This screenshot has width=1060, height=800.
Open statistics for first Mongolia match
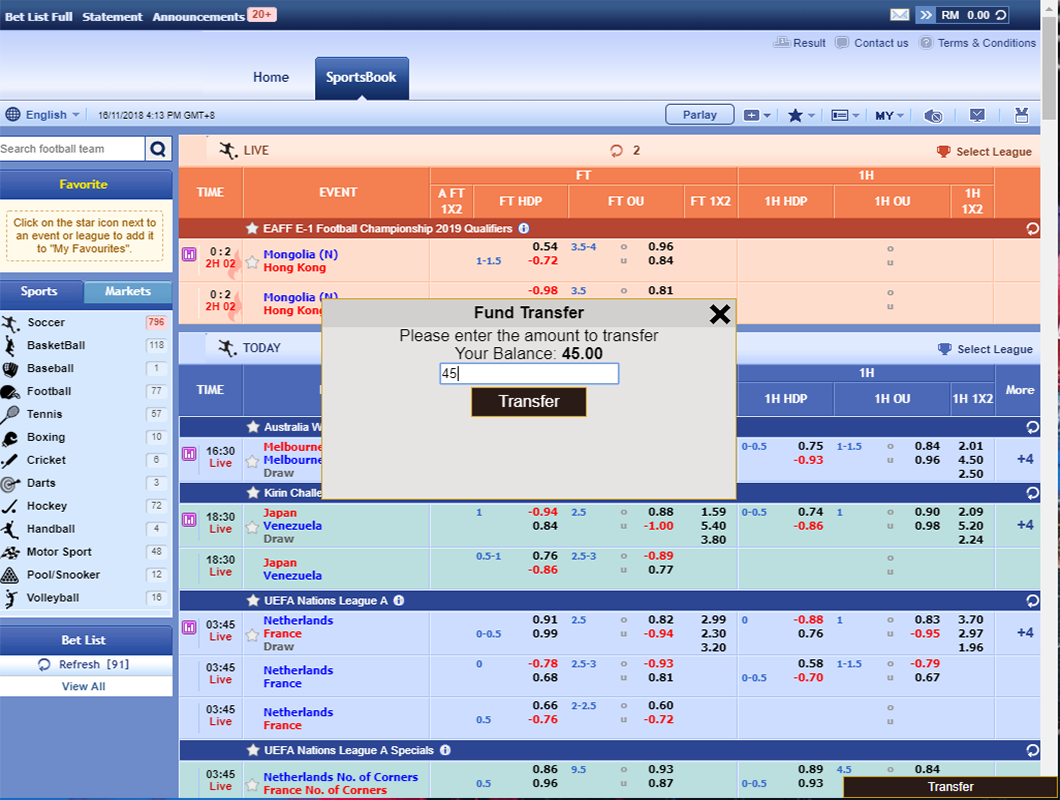[x=188, y=255]
